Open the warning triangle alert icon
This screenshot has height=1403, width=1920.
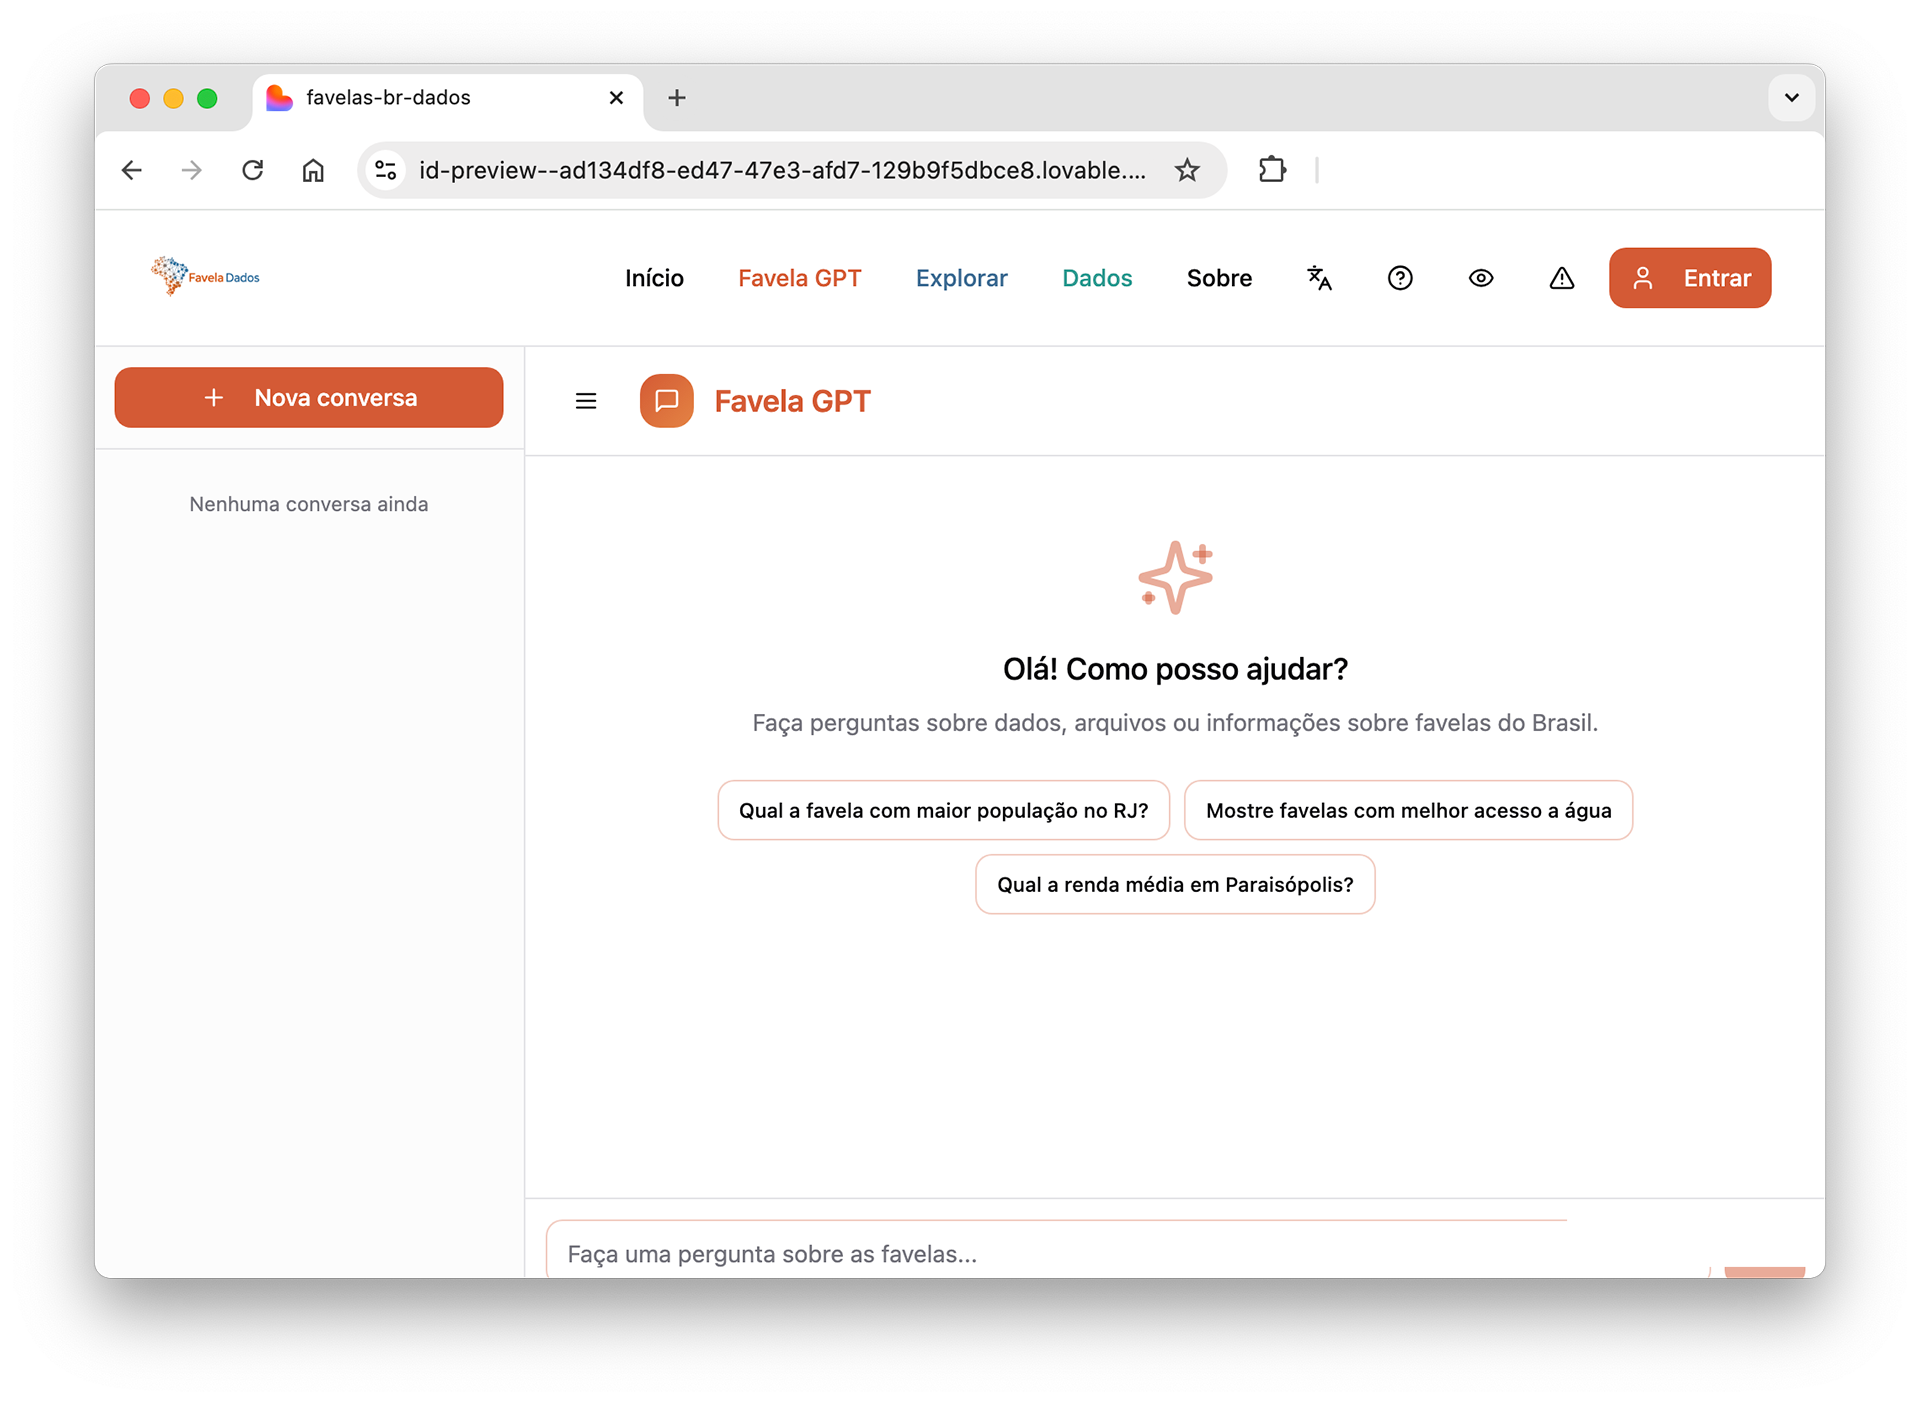pyautogui.click(x=1562, y=278)
